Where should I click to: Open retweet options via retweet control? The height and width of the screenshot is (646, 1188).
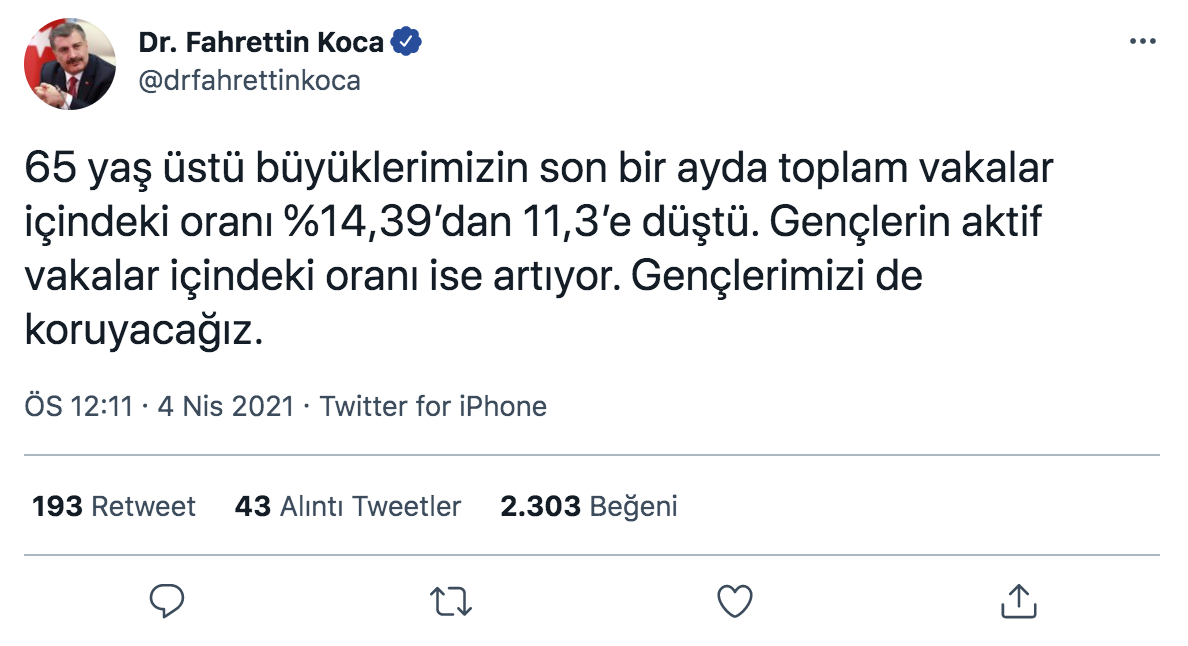click(x=453, y=601)
